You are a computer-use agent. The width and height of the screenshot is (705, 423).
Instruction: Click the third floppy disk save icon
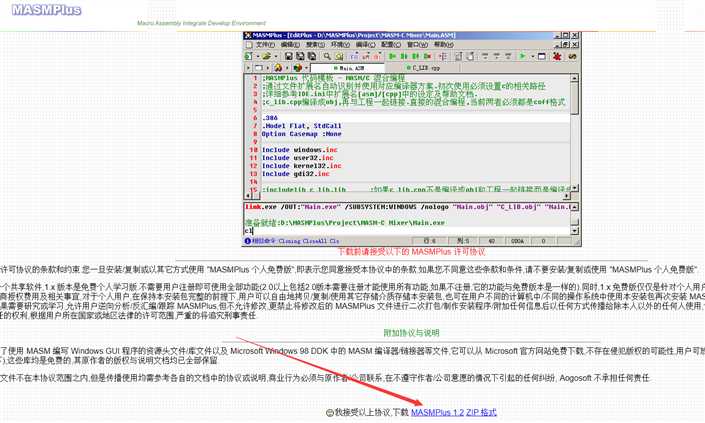pos(312,56)
